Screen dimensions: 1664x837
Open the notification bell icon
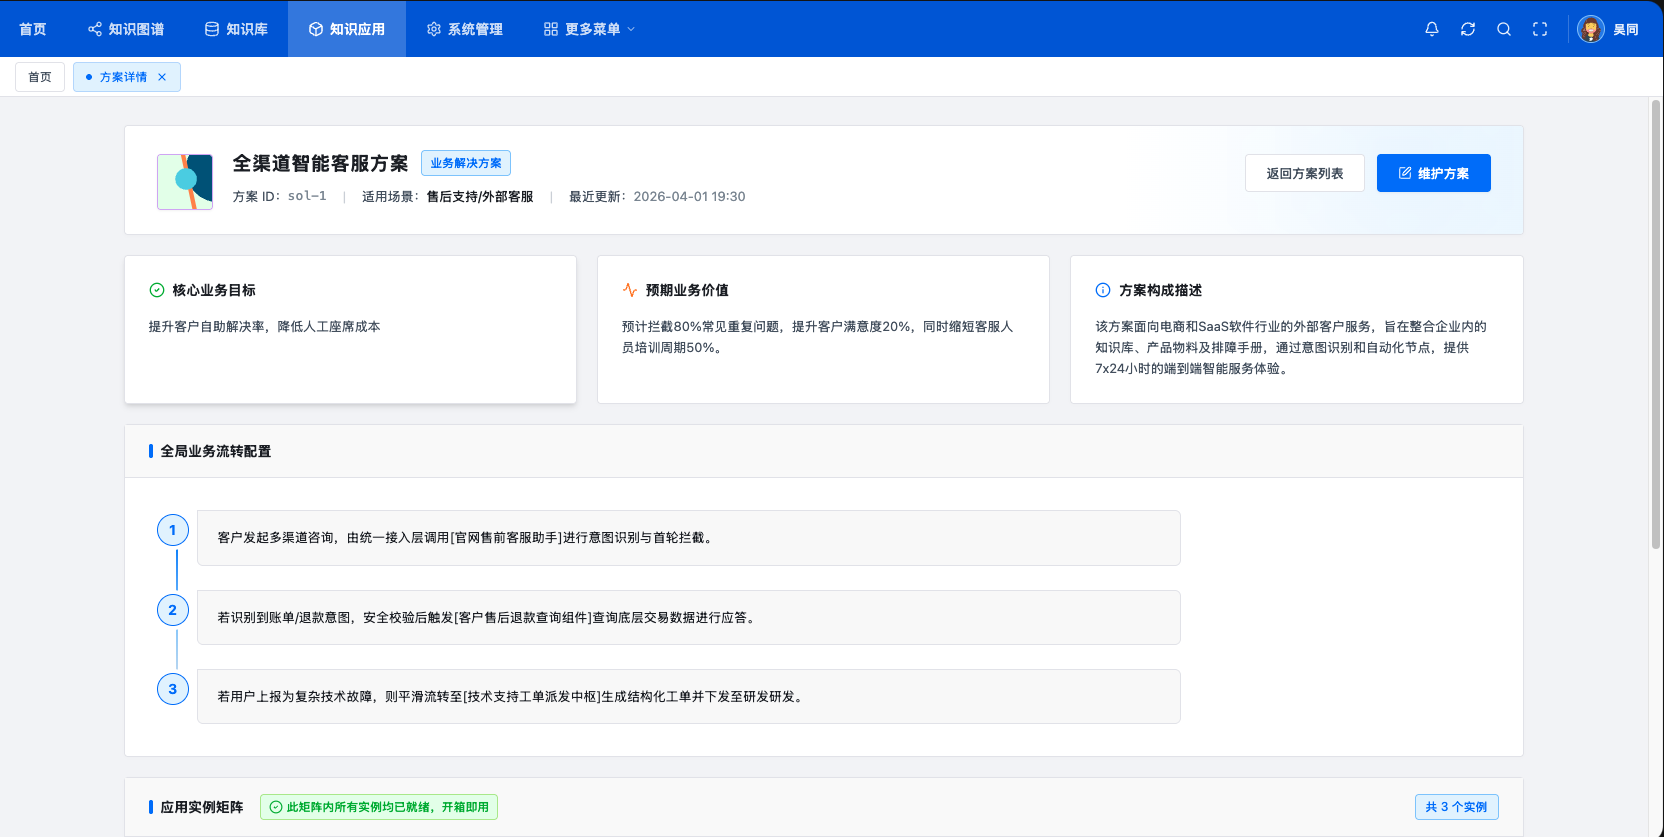1432,29
